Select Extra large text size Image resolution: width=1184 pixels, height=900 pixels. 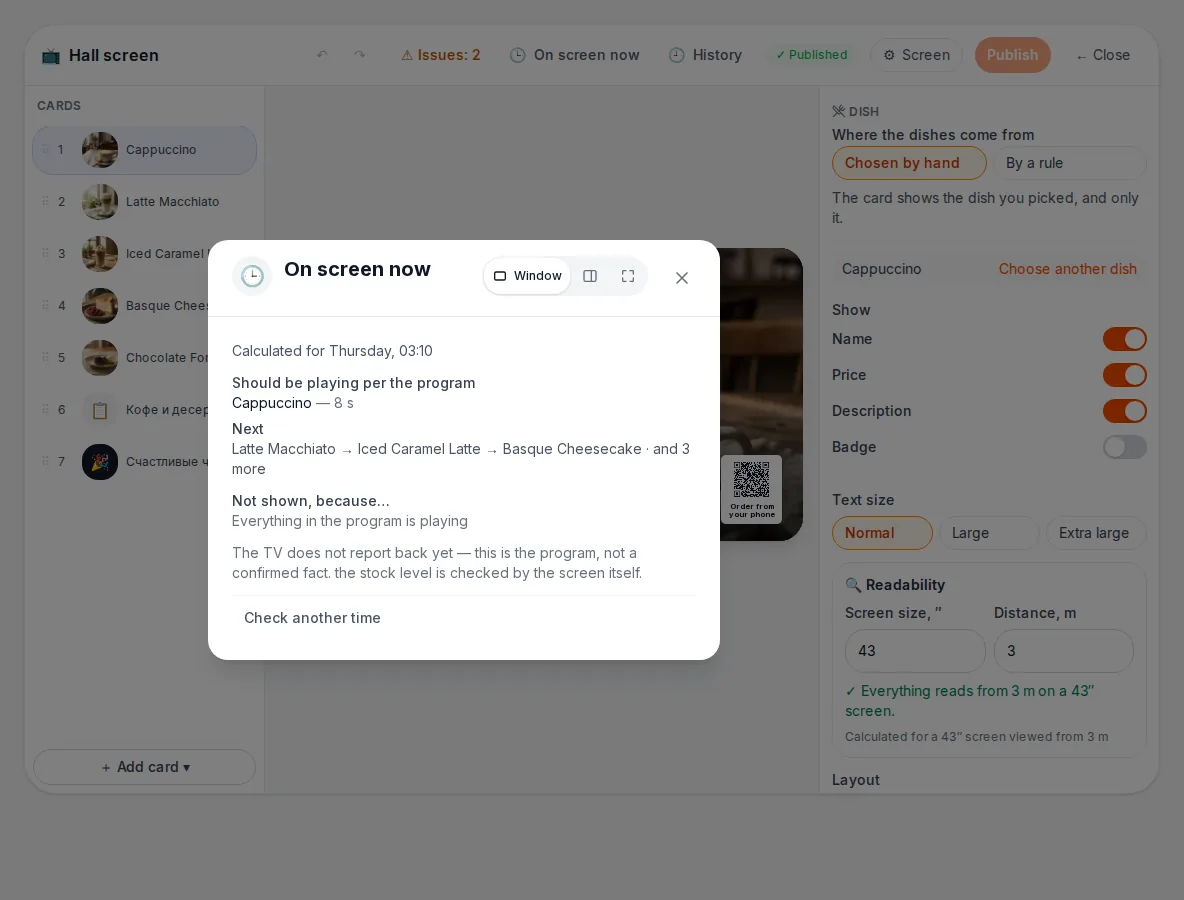[x=1096, y=533]
